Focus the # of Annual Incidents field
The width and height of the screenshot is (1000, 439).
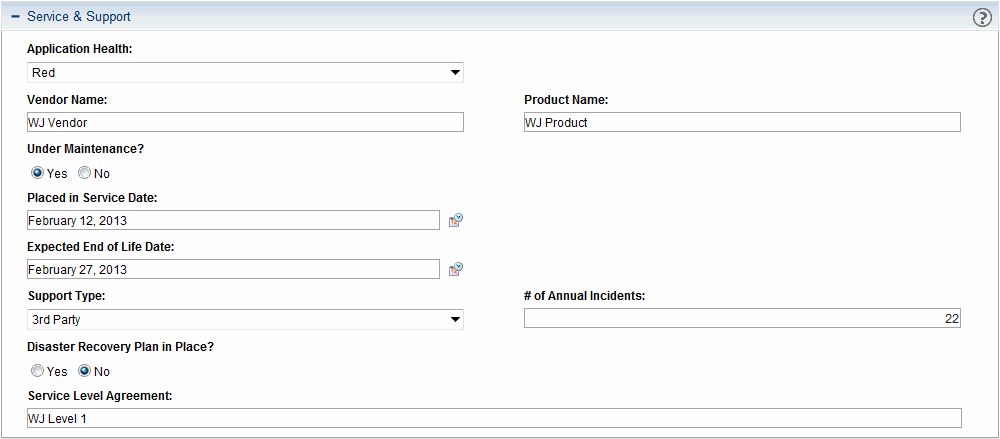coord(742,319)
